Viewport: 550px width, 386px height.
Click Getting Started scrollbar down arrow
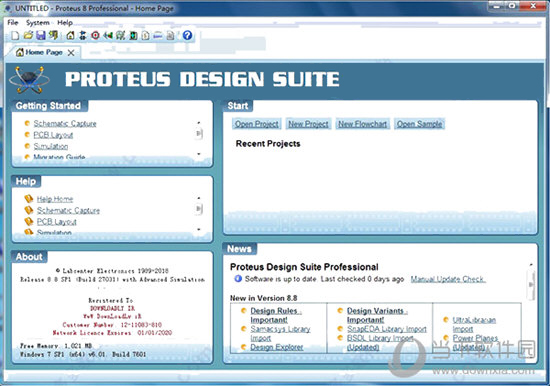(199, 154)
